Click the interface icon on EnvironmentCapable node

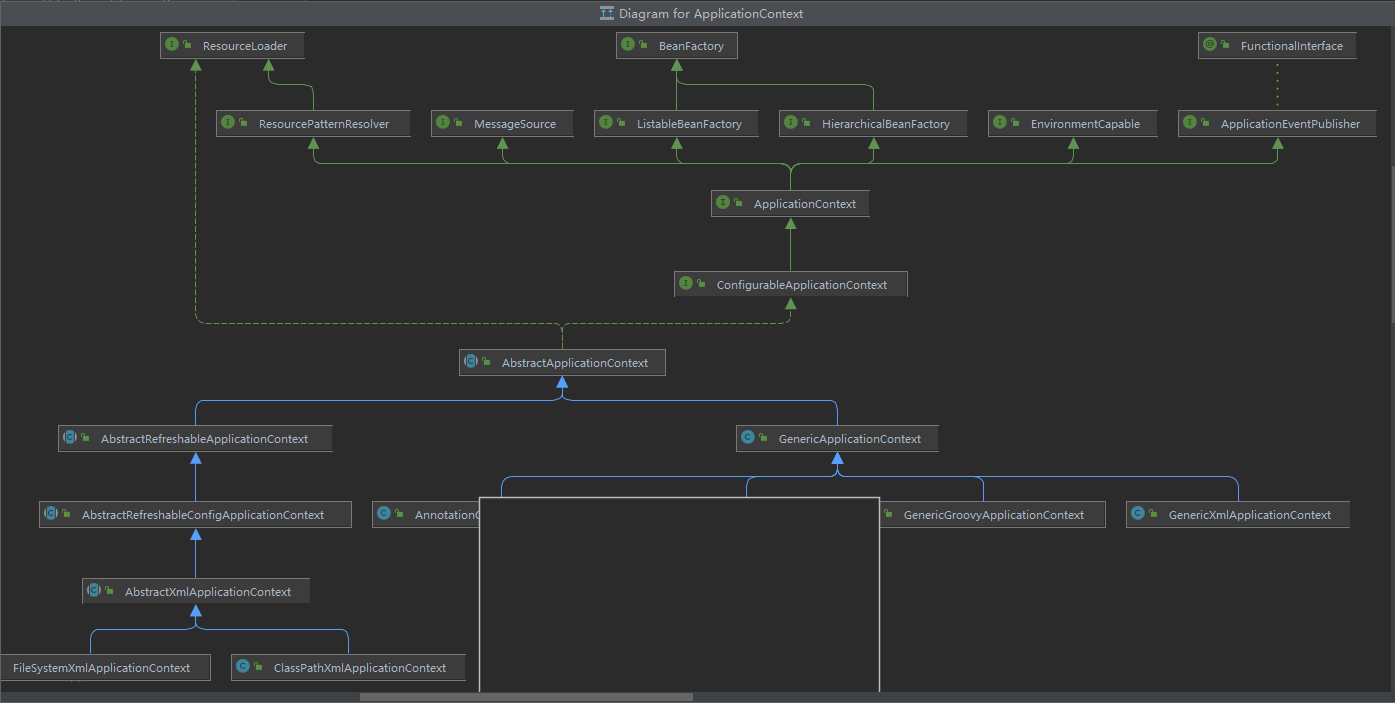click(1000, 123)
